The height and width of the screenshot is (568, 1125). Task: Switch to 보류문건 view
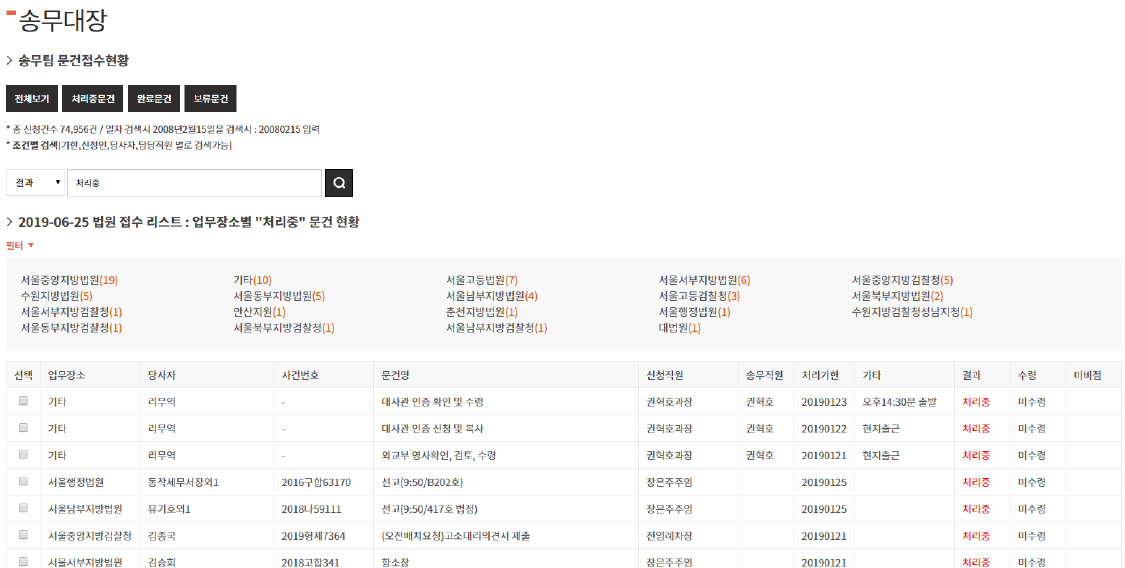click(x=210, y=99)
